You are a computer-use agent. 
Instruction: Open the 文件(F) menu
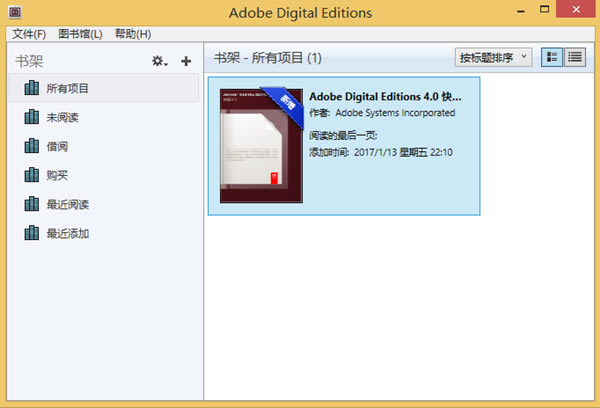[29, 34]
